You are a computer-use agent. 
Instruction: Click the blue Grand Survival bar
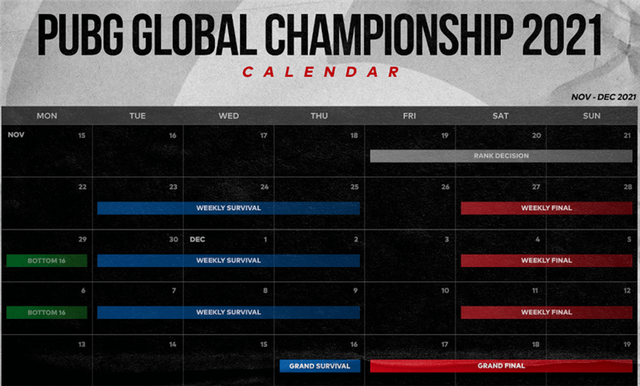click(320, 366)
